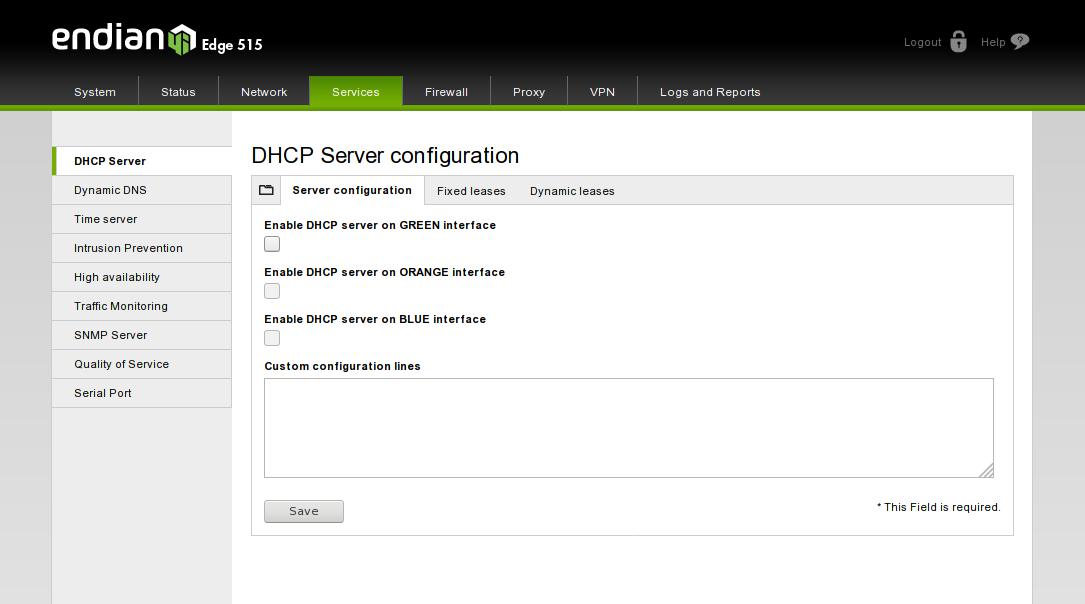
Task: Click the Help speech bubble icon
Action: tap(1019, 42)
